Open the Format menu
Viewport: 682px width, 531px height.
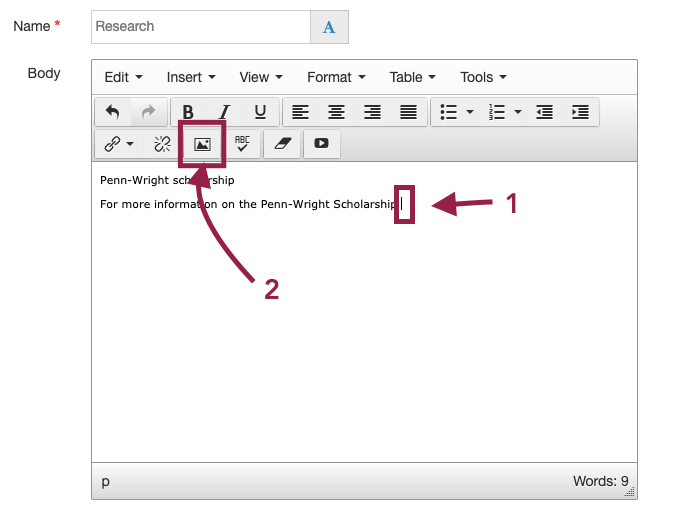pyautogui.click(x=335, y=77)
